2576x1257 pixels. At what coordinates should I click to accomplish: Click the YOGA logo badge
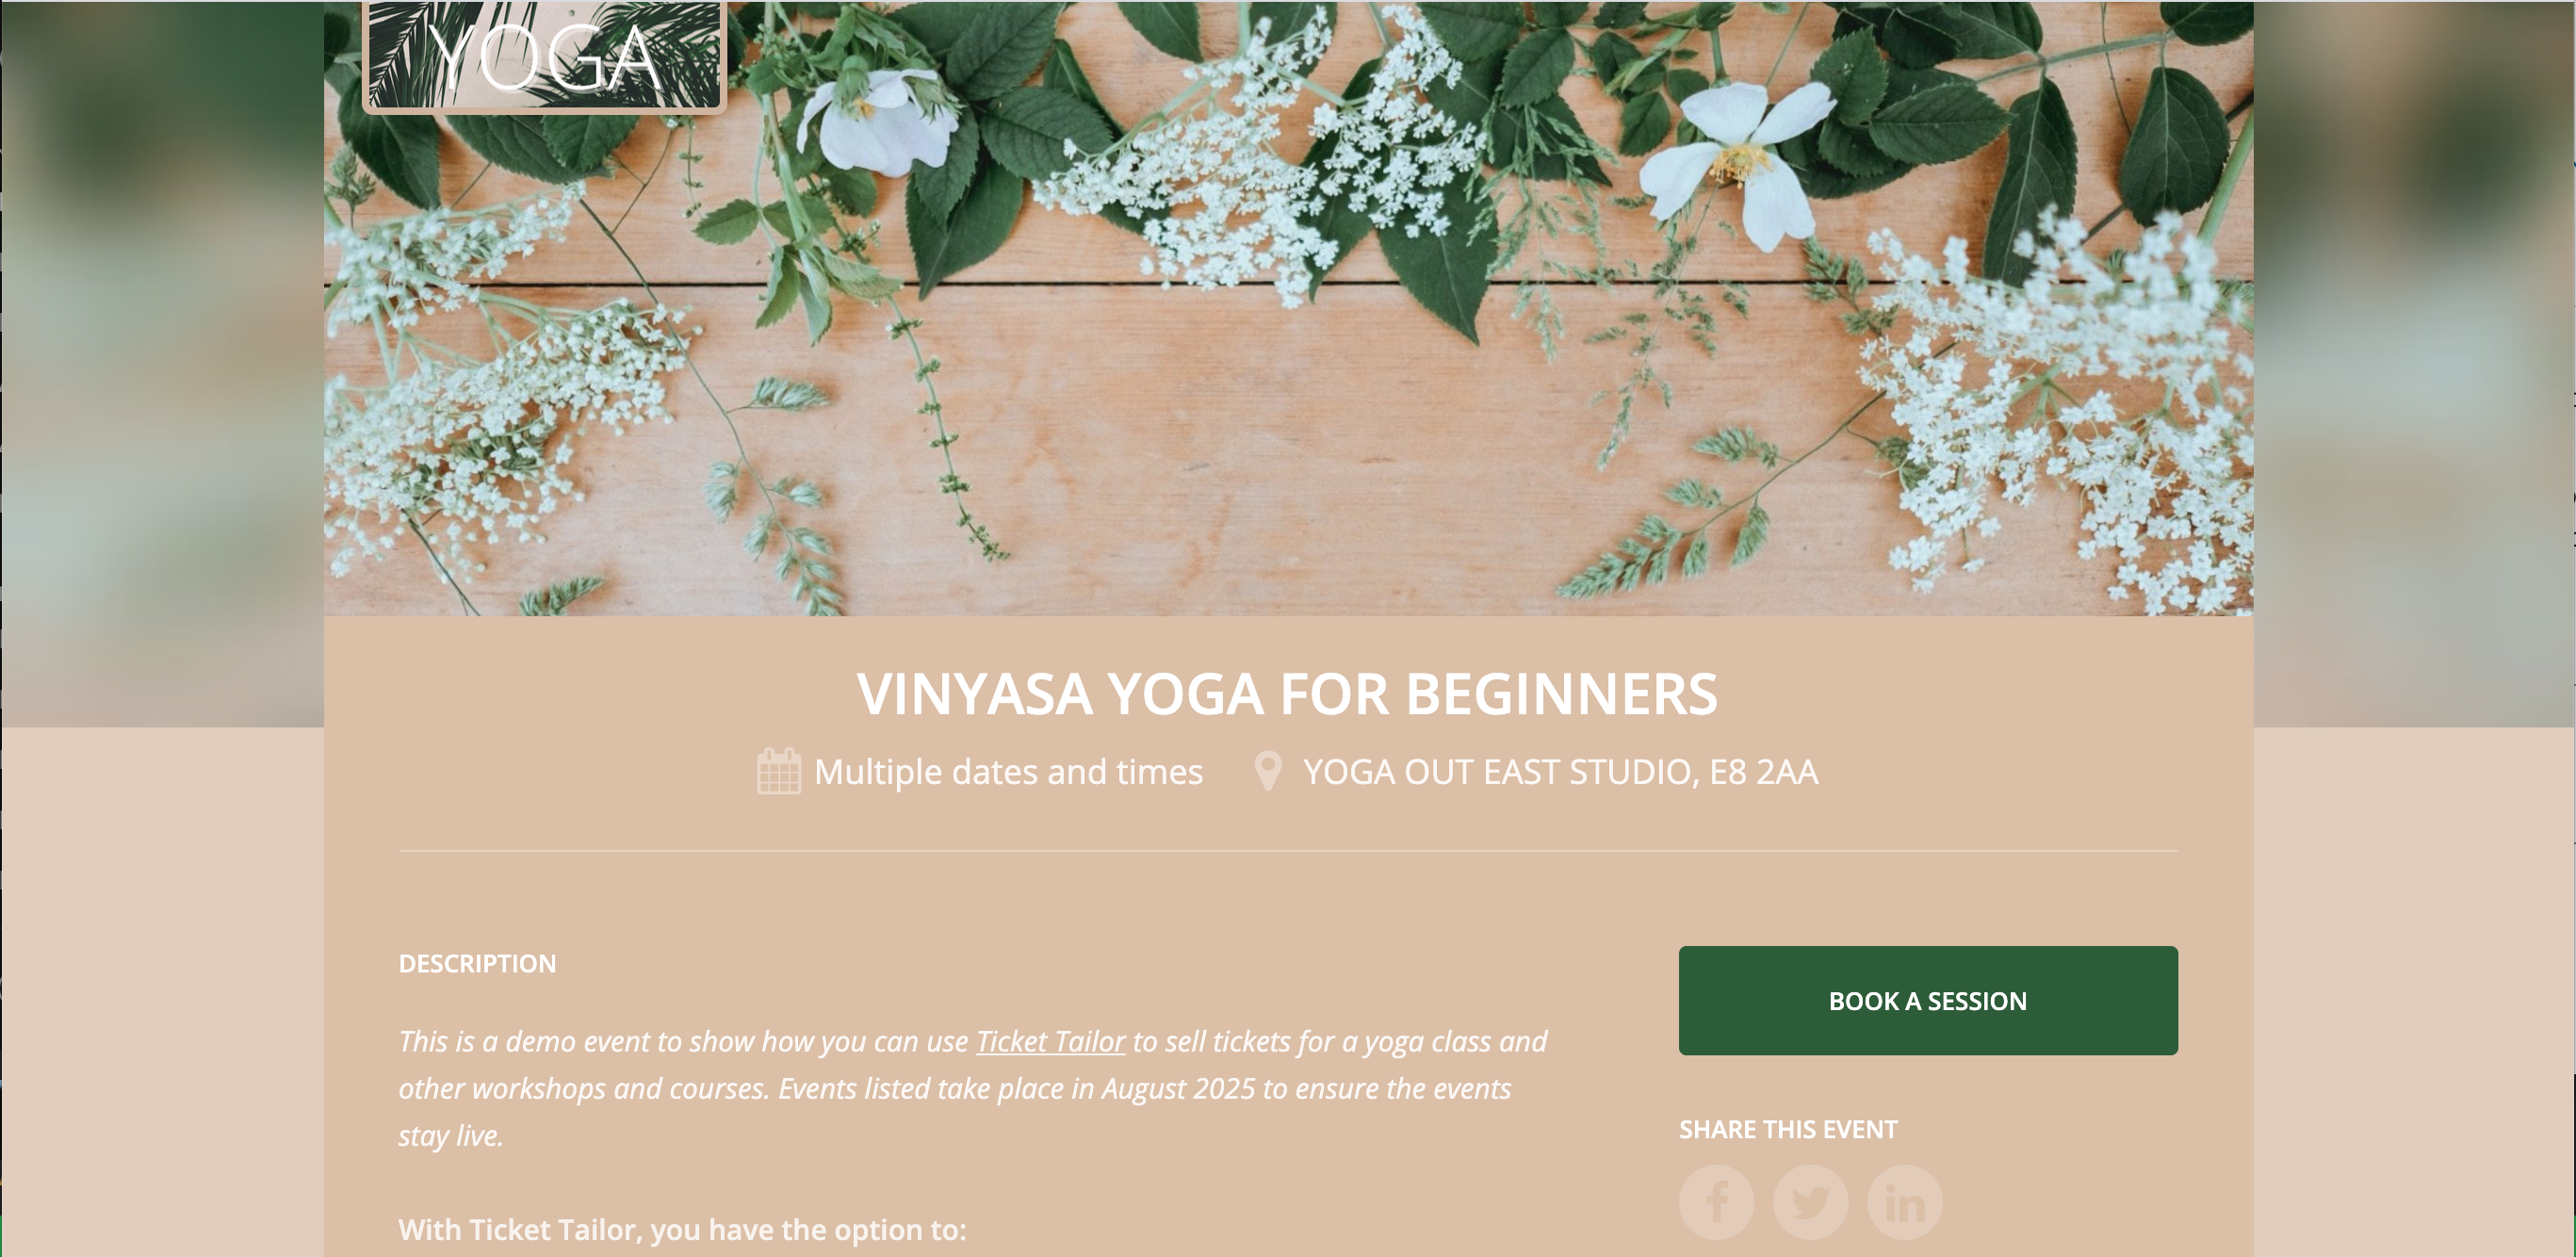[x=544, y=56]
